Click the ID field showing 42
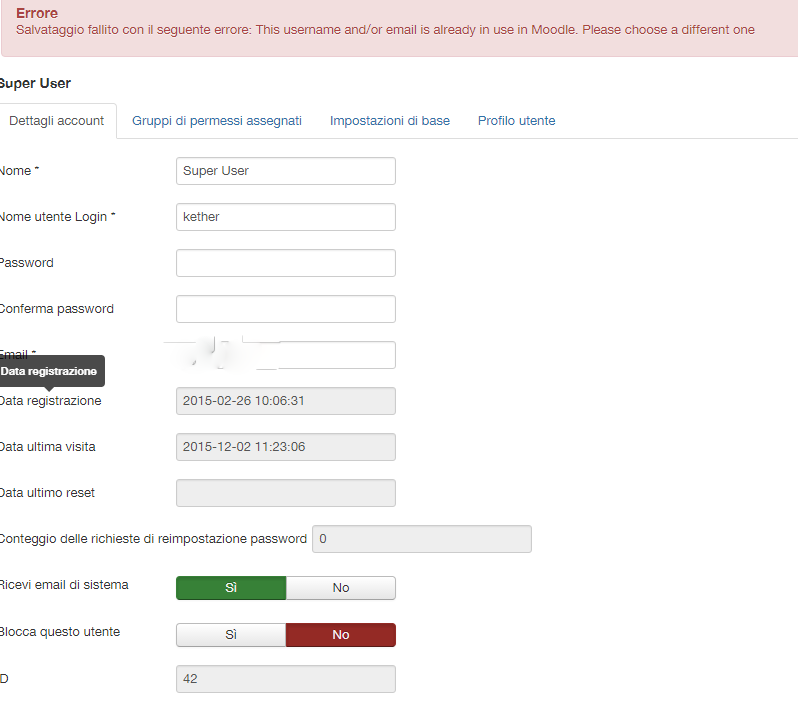 pyautogui.click(x=286, y=679)
